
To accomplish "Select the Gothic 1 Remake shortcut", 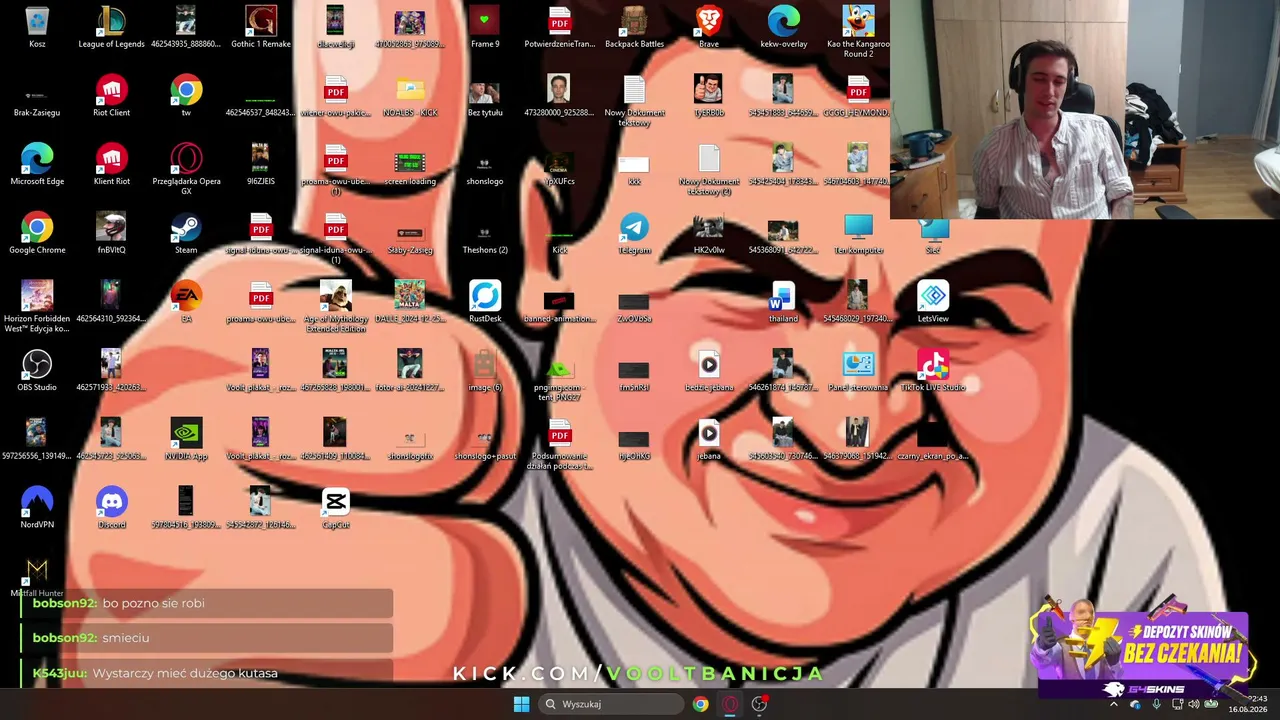I will coord(261,28).
